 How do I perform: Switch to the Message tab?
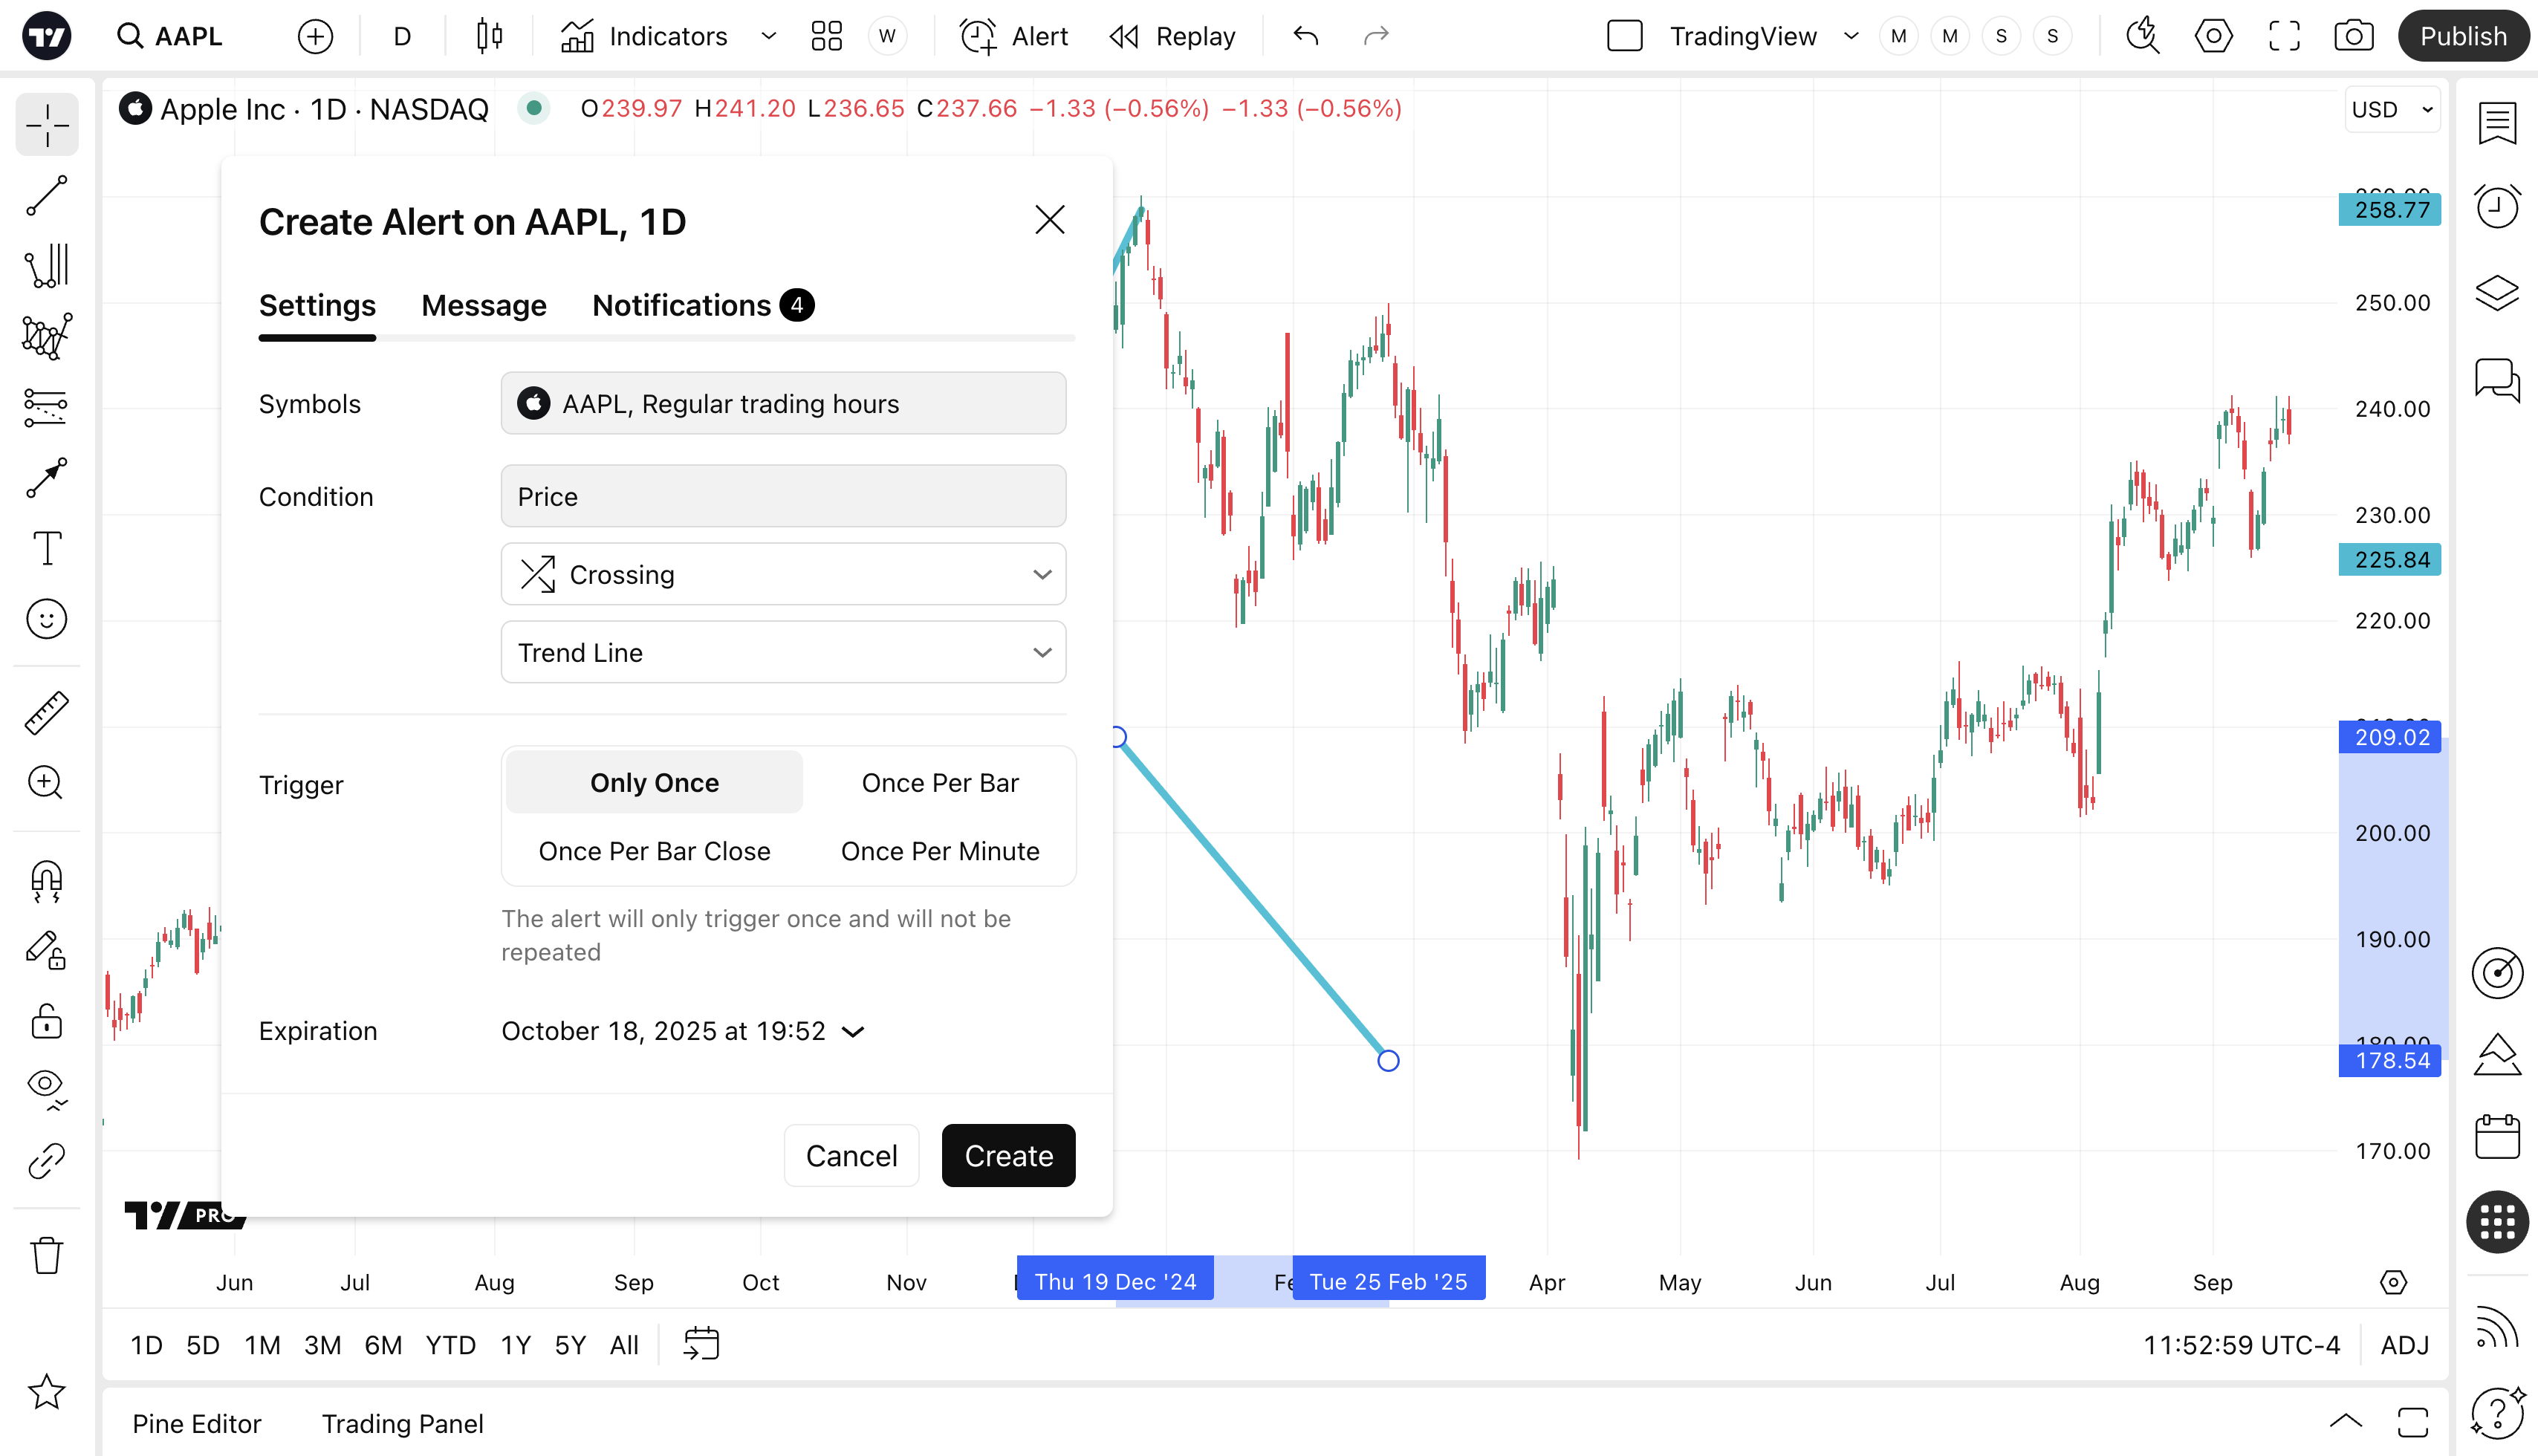pyautogui.click(x=483, y=305)
